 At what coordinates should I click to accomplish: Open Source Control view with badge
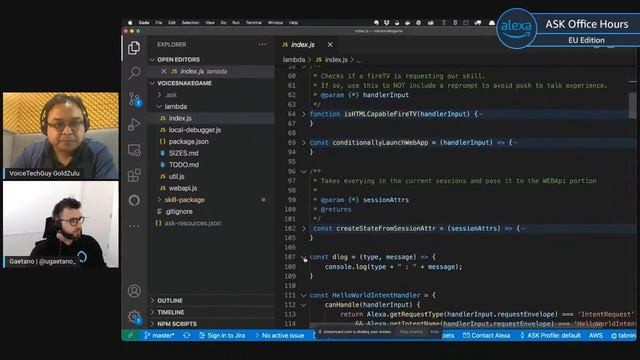point(134,99)
